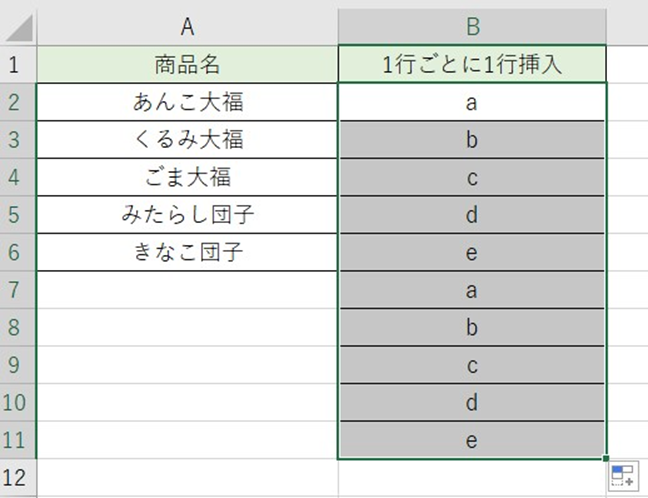Click row 7 header
This screenshot has width=648, height=498.
(x=17, y=290)
